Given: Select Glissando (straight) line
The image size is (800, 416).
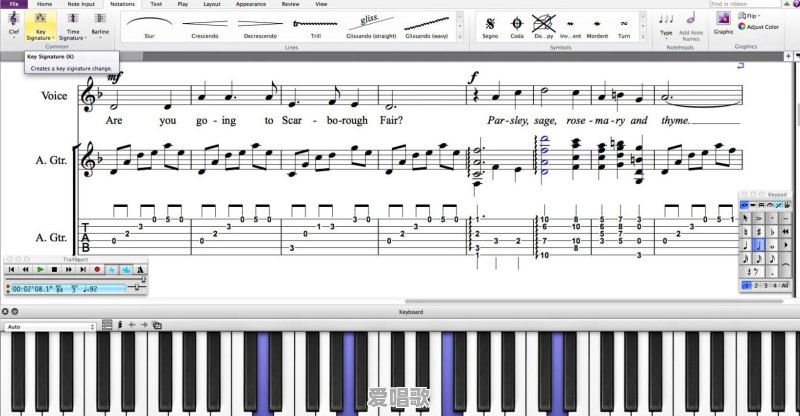Looking at the screenshot, I should pos(371,27).
